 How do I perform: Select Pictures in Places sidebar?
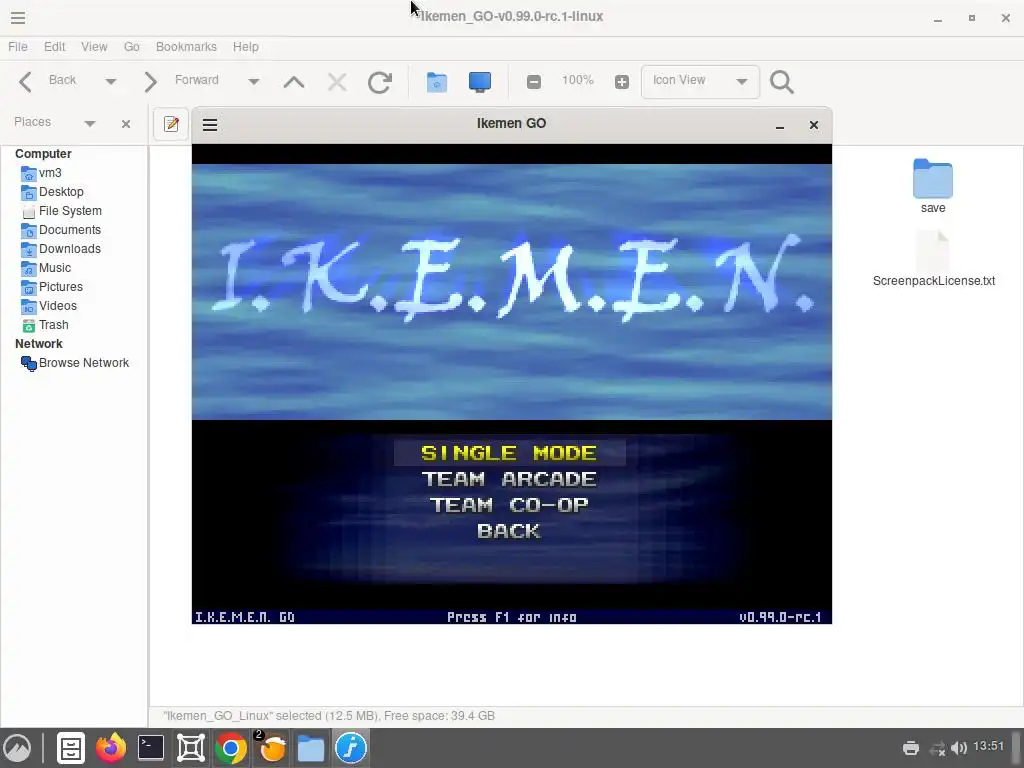click(52, 287)
